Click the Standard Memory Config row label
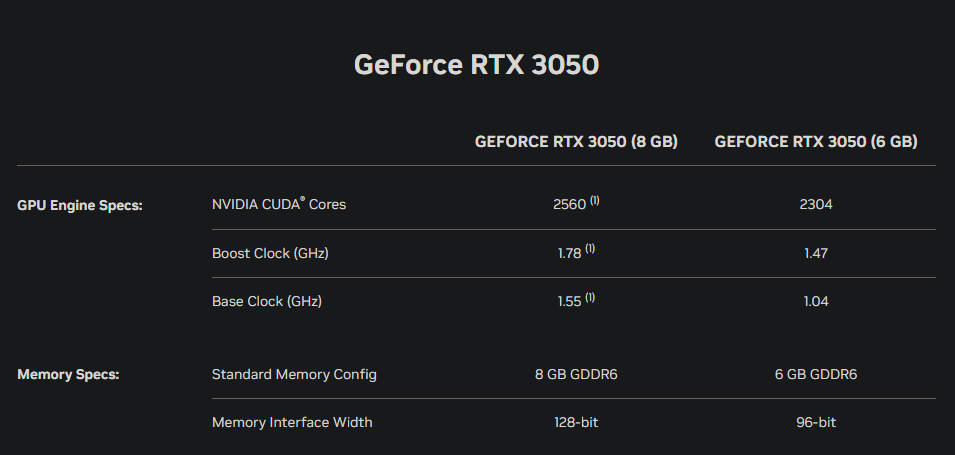The height and width of the screenshot is (455, 955). [x=294, y=375]
